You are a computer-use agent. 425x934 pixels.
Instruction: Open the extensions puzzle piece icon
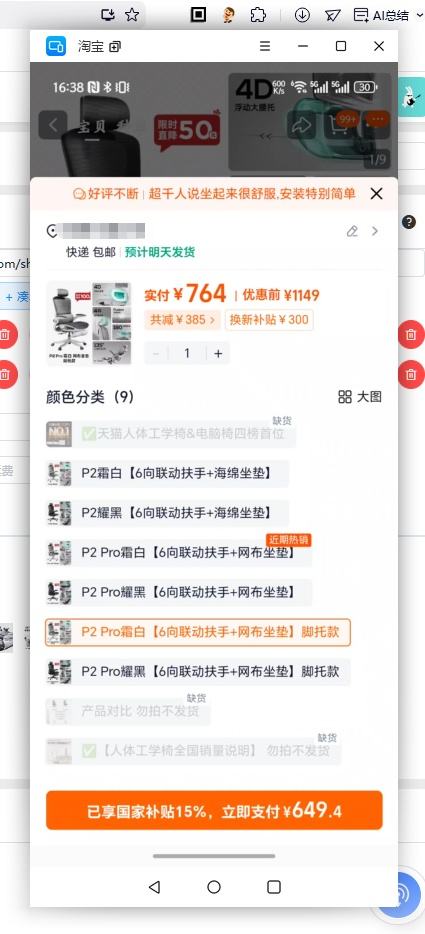tap(258, 15)
